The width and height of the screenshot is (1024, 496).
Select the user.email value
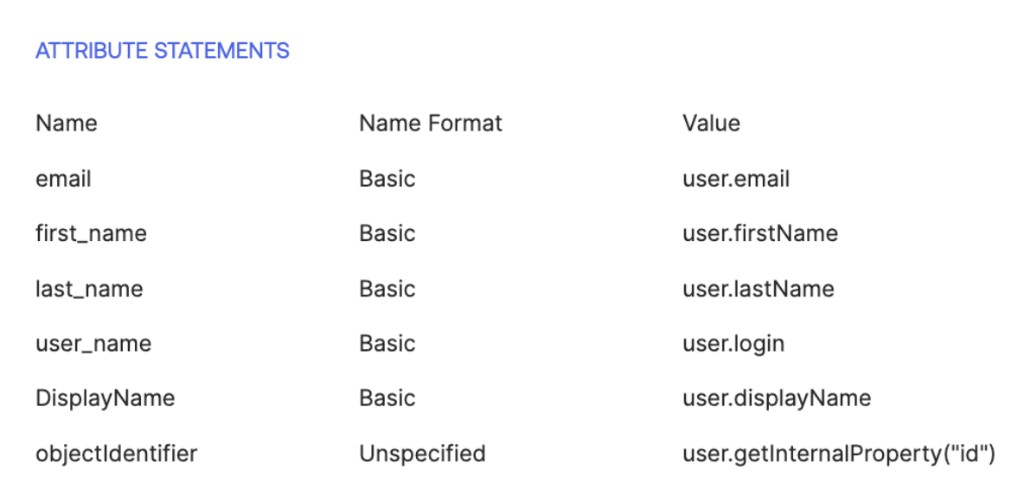[x=736, y=179]
